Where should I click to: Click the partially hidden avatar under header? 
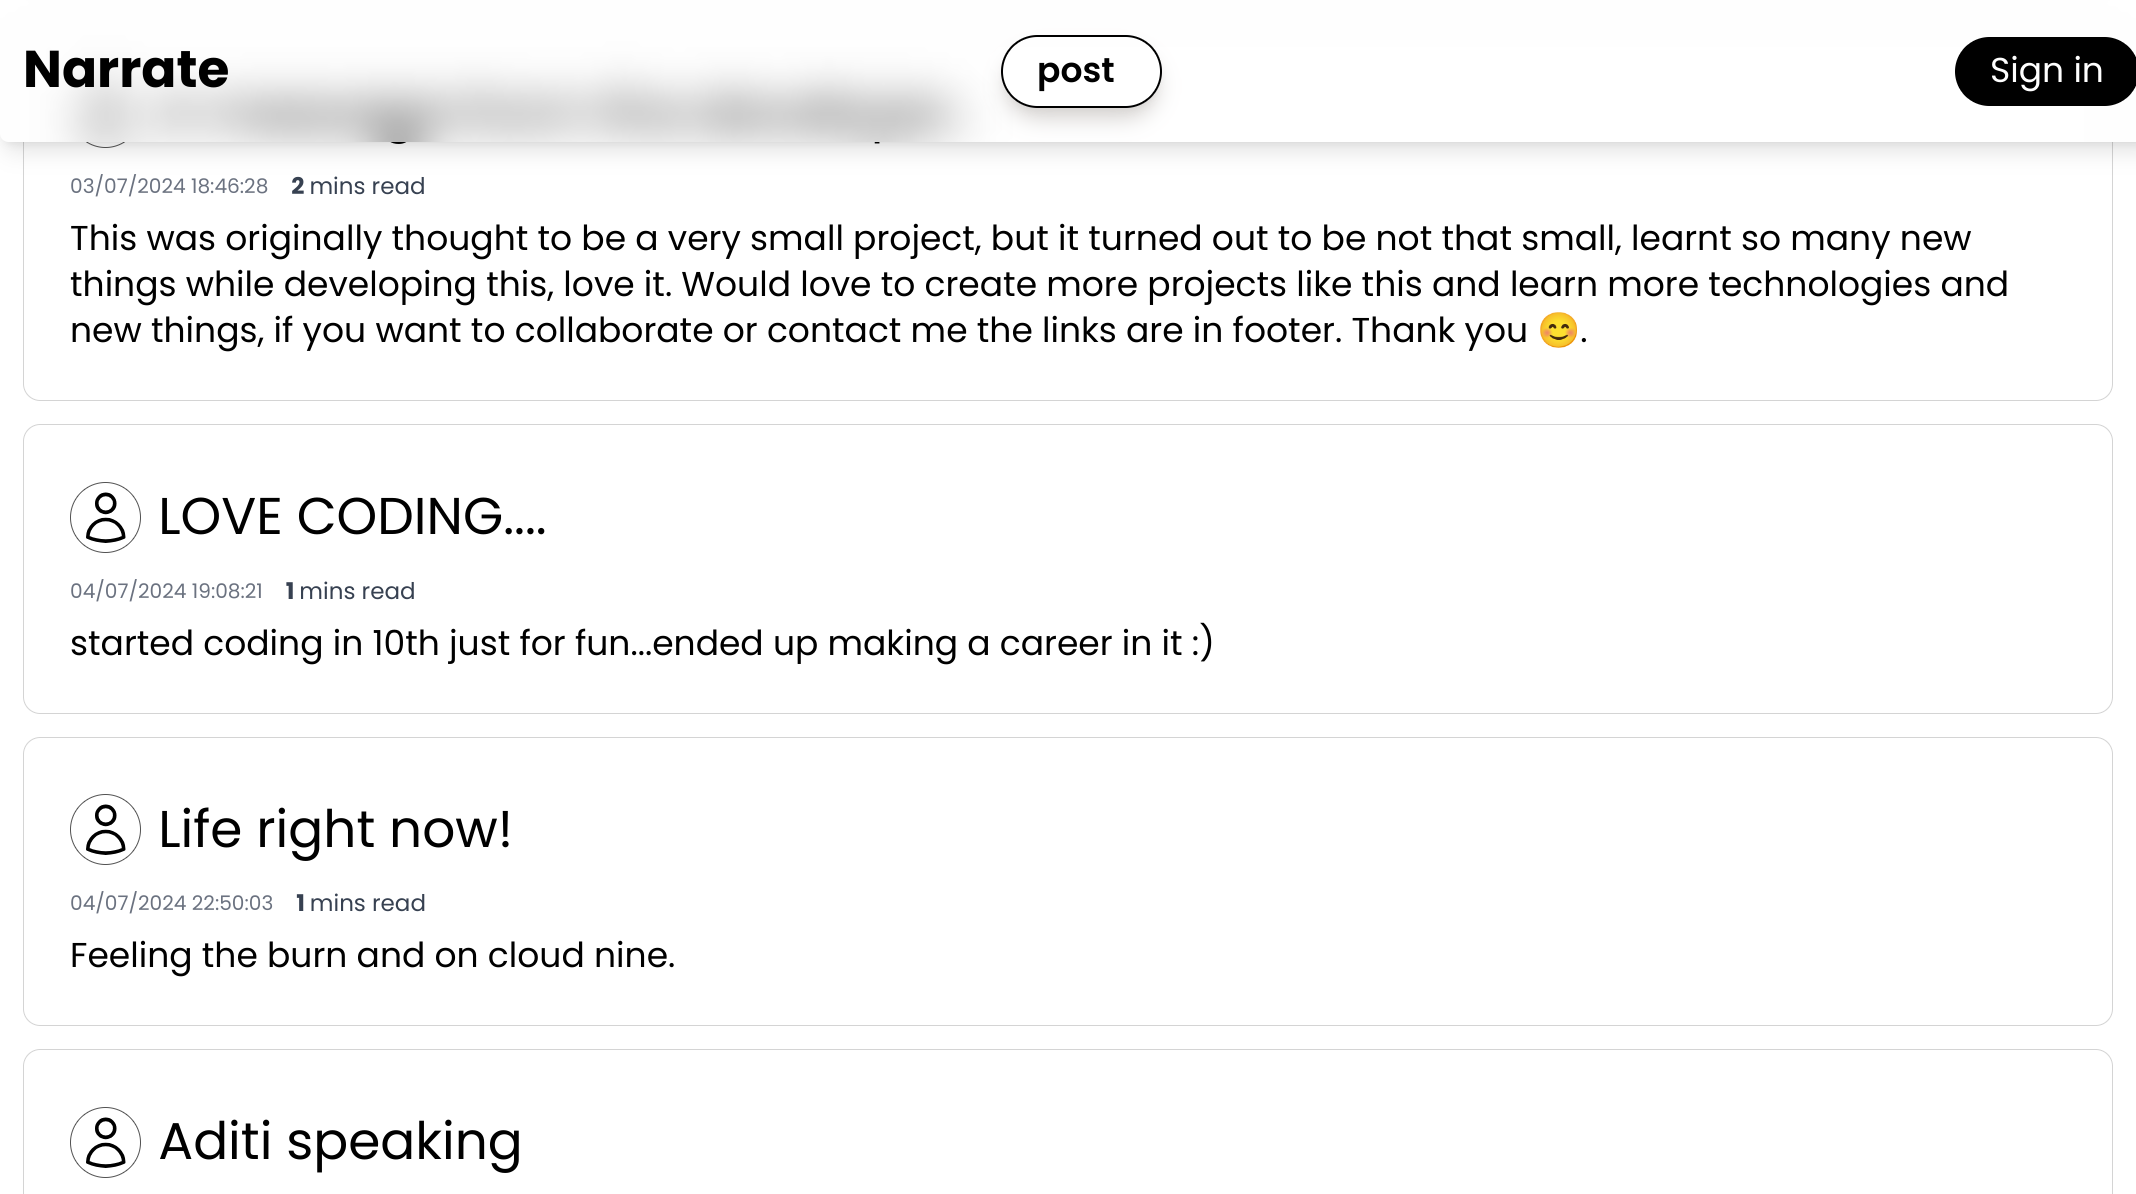pos(105,144)
